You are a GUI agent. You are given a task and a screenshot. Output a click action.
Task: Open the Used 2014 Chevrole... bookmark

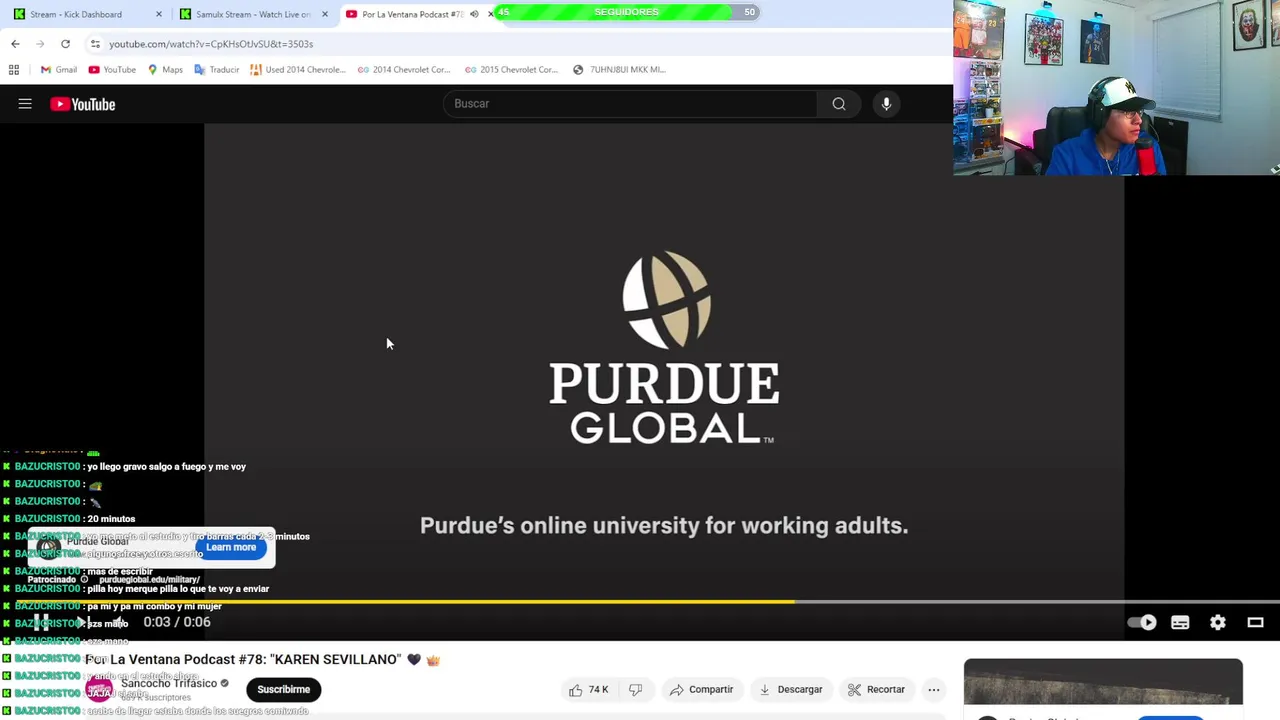coord(298,70)
